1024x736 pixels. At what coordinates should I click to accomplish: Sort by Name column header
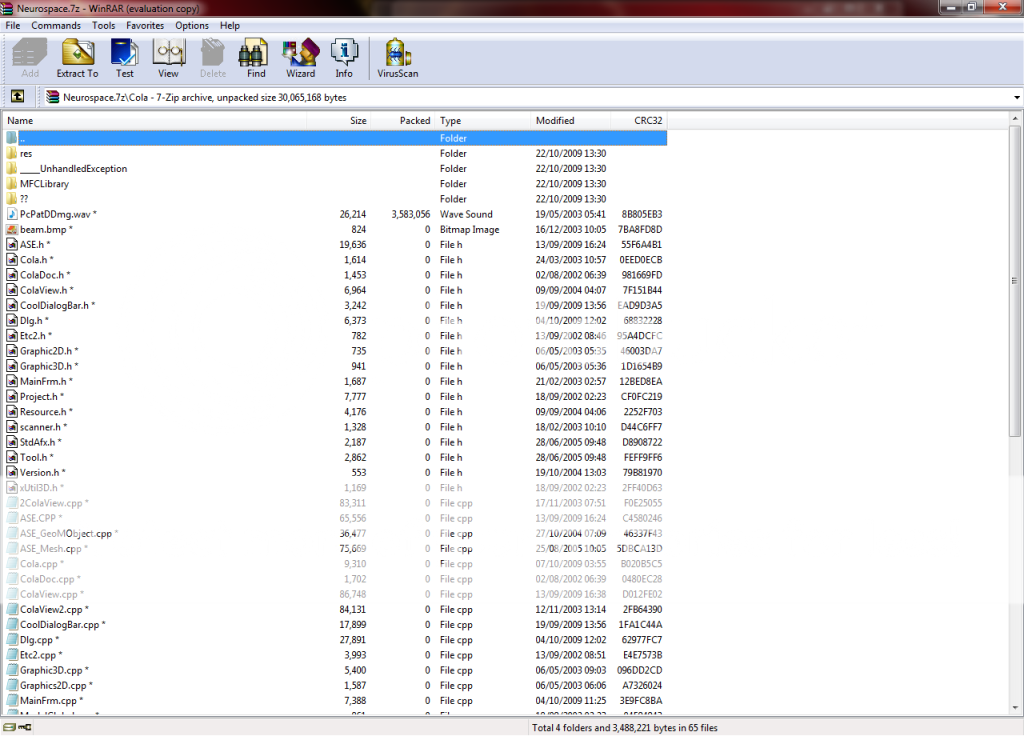(x=150, y=120)
